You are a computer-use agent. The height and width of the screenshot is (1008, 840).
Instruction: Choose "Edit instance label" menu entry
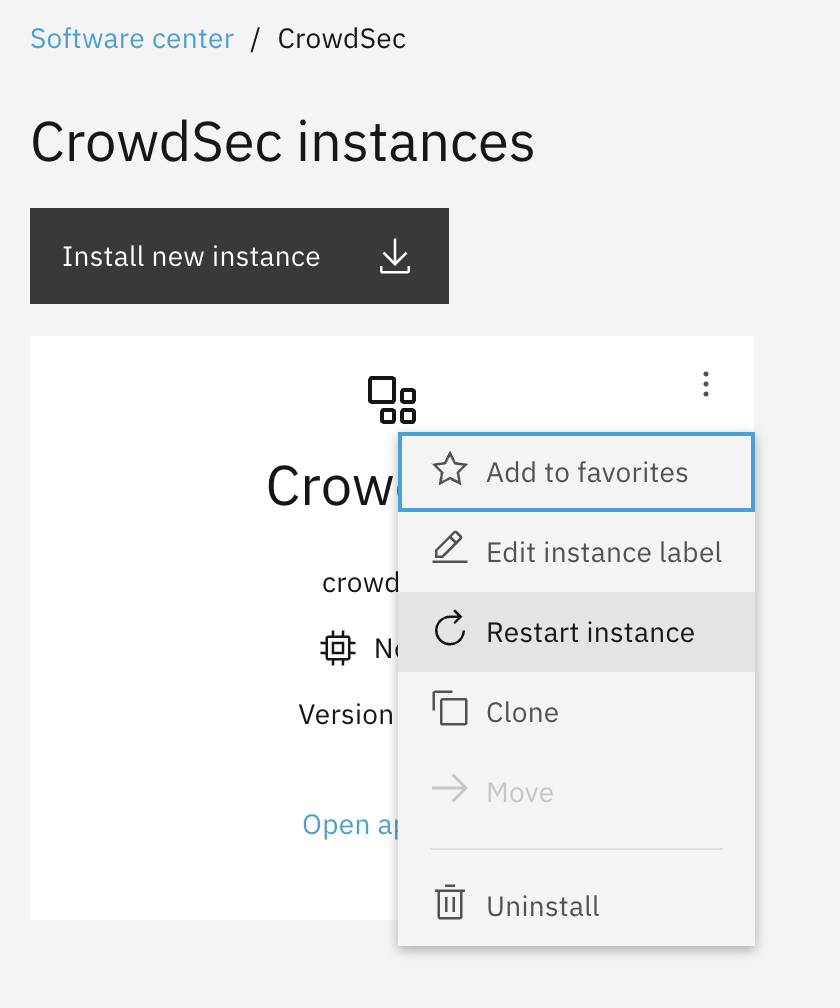pos(604,552)
